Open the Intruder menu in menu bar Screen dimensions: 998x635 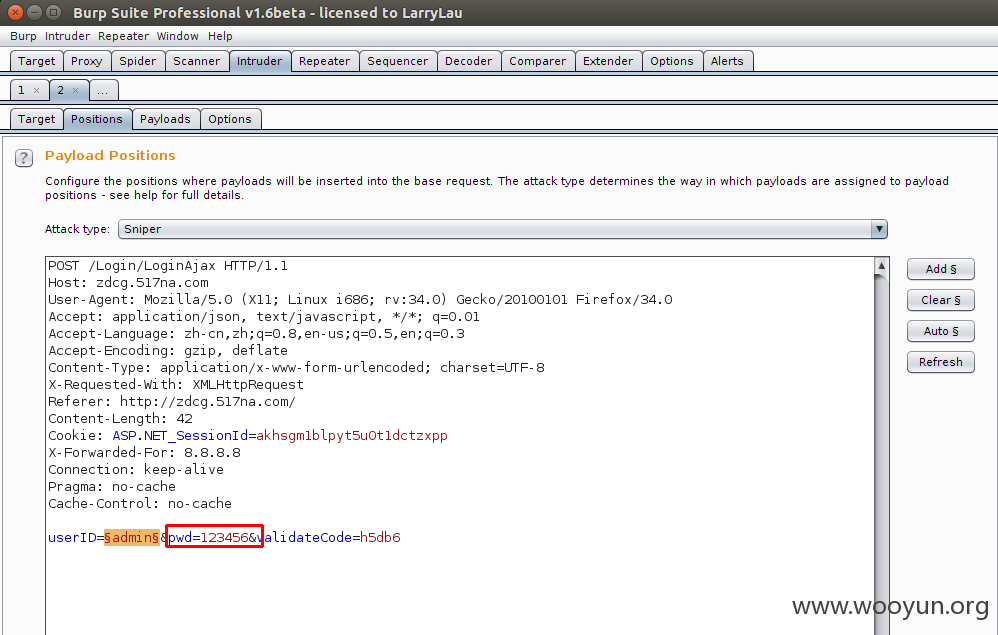click(x=67, y=36)
